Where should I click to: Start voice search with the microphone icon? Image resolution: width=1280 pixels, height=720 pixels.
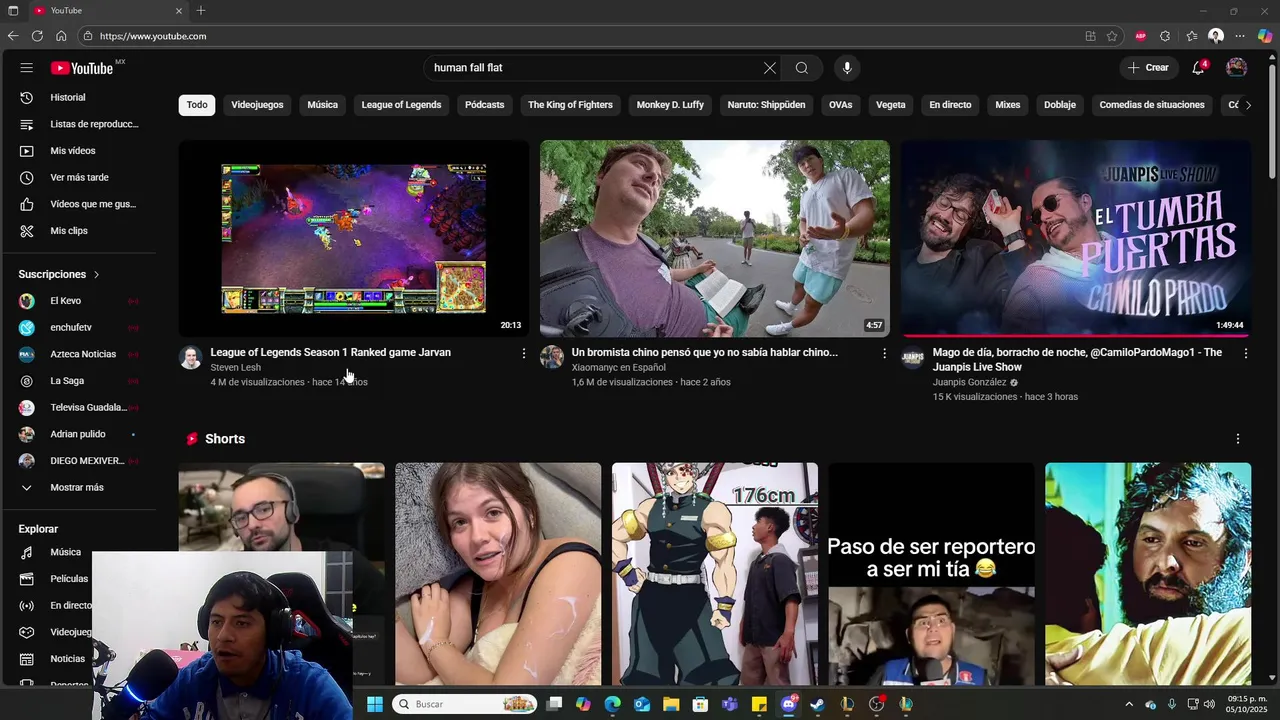[847, 68]
